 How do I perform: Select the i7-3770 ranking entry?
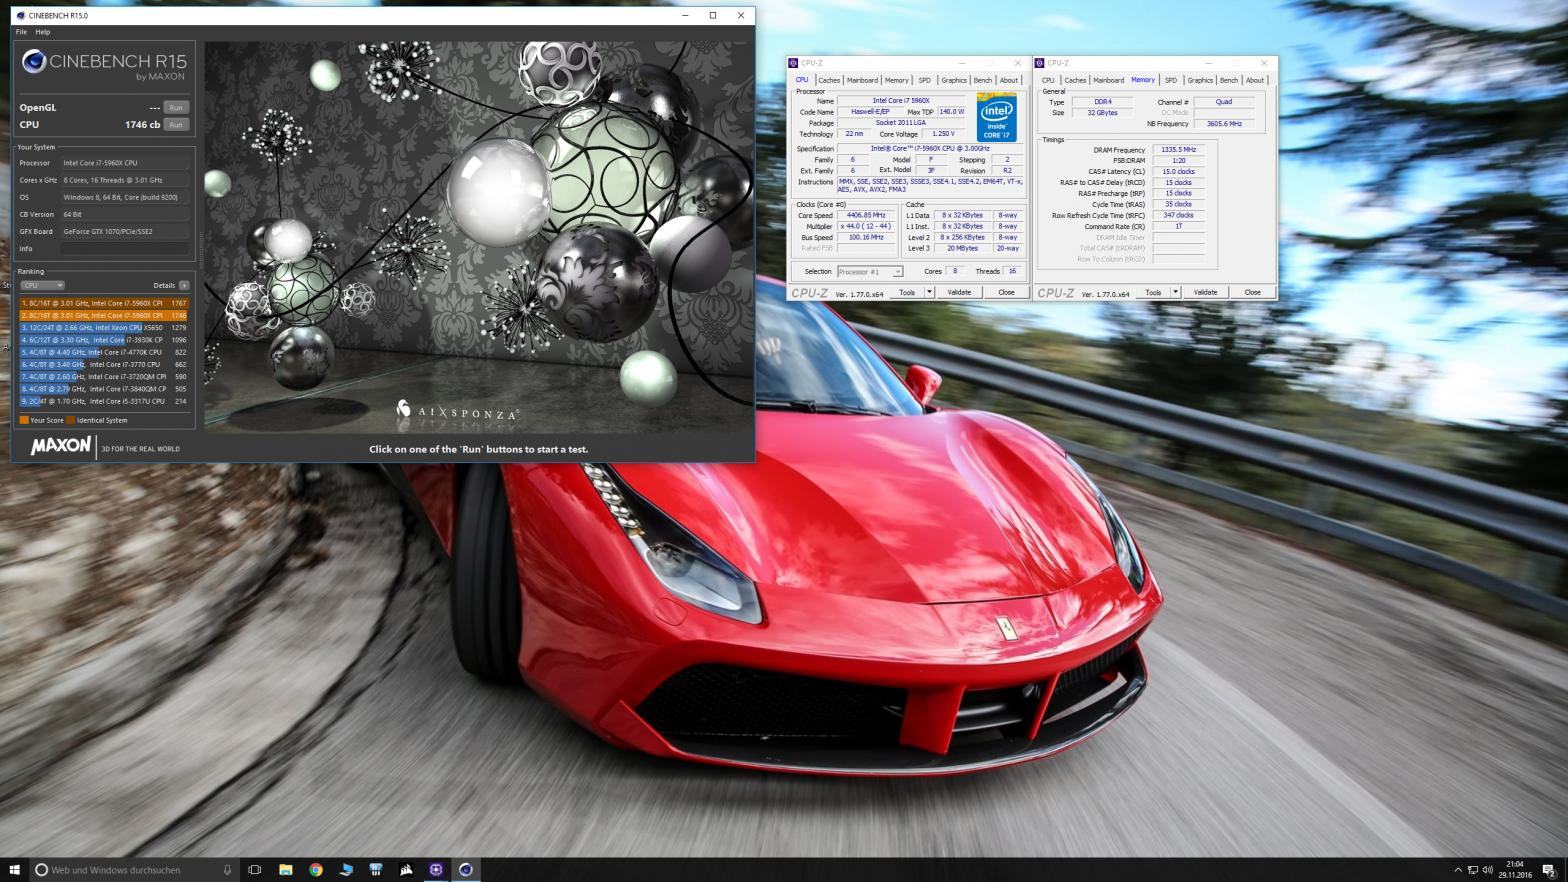(104, 364)
